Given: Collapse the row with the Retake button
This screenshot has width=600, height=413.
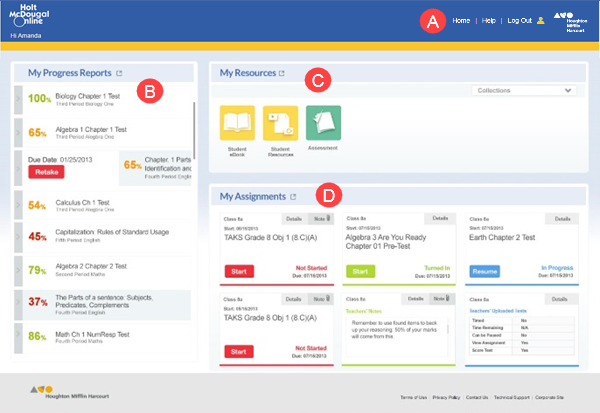Looking at the screenshot, I should coord(18,168).
